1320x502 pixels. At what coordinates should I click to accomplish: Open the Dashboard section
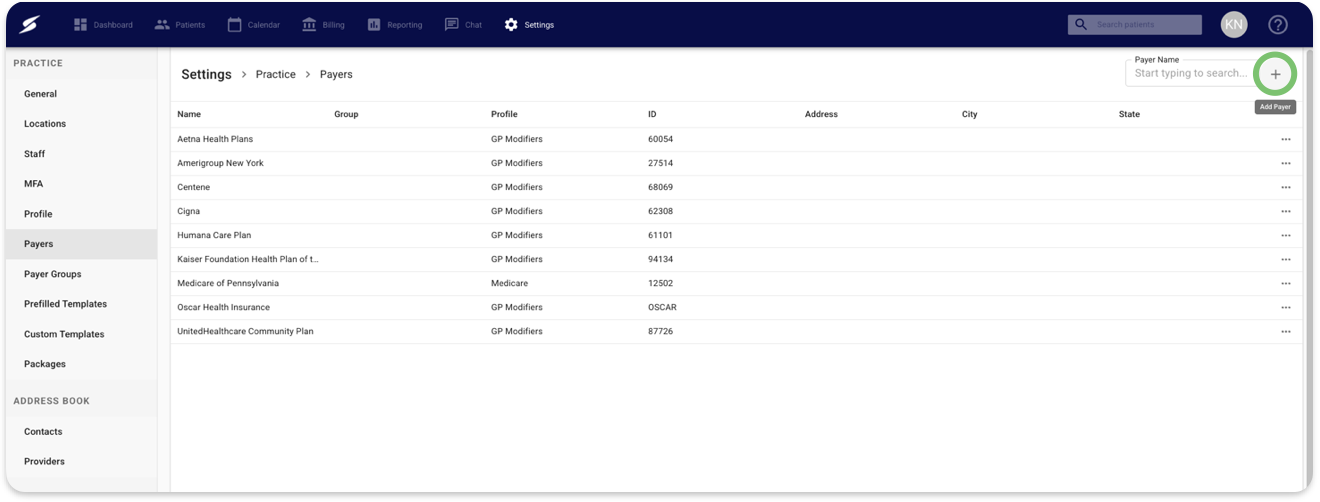[x=103, y=24]
